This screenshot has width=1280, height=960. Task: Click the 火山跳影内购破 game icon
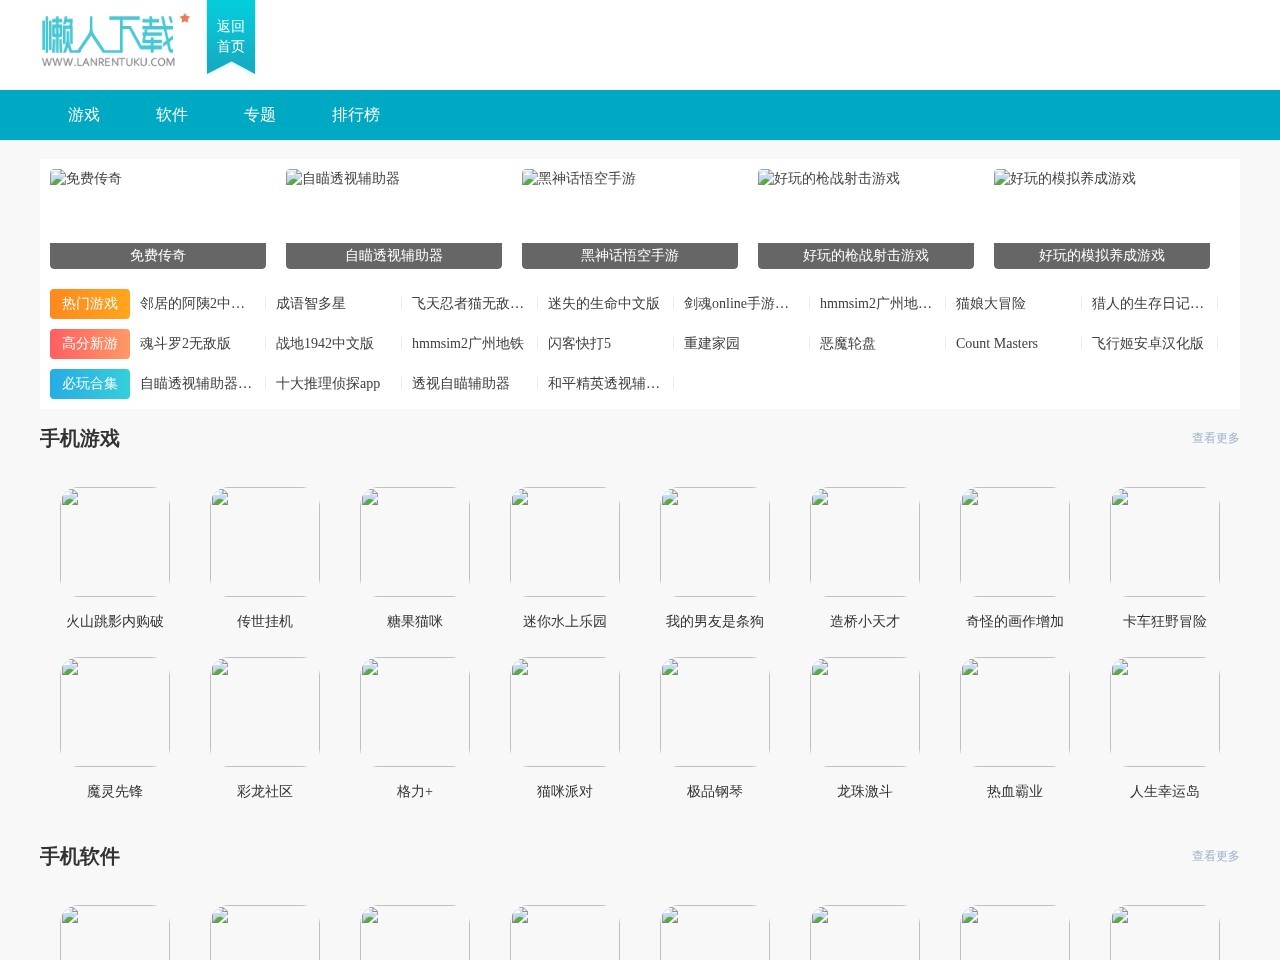point(115,542)
